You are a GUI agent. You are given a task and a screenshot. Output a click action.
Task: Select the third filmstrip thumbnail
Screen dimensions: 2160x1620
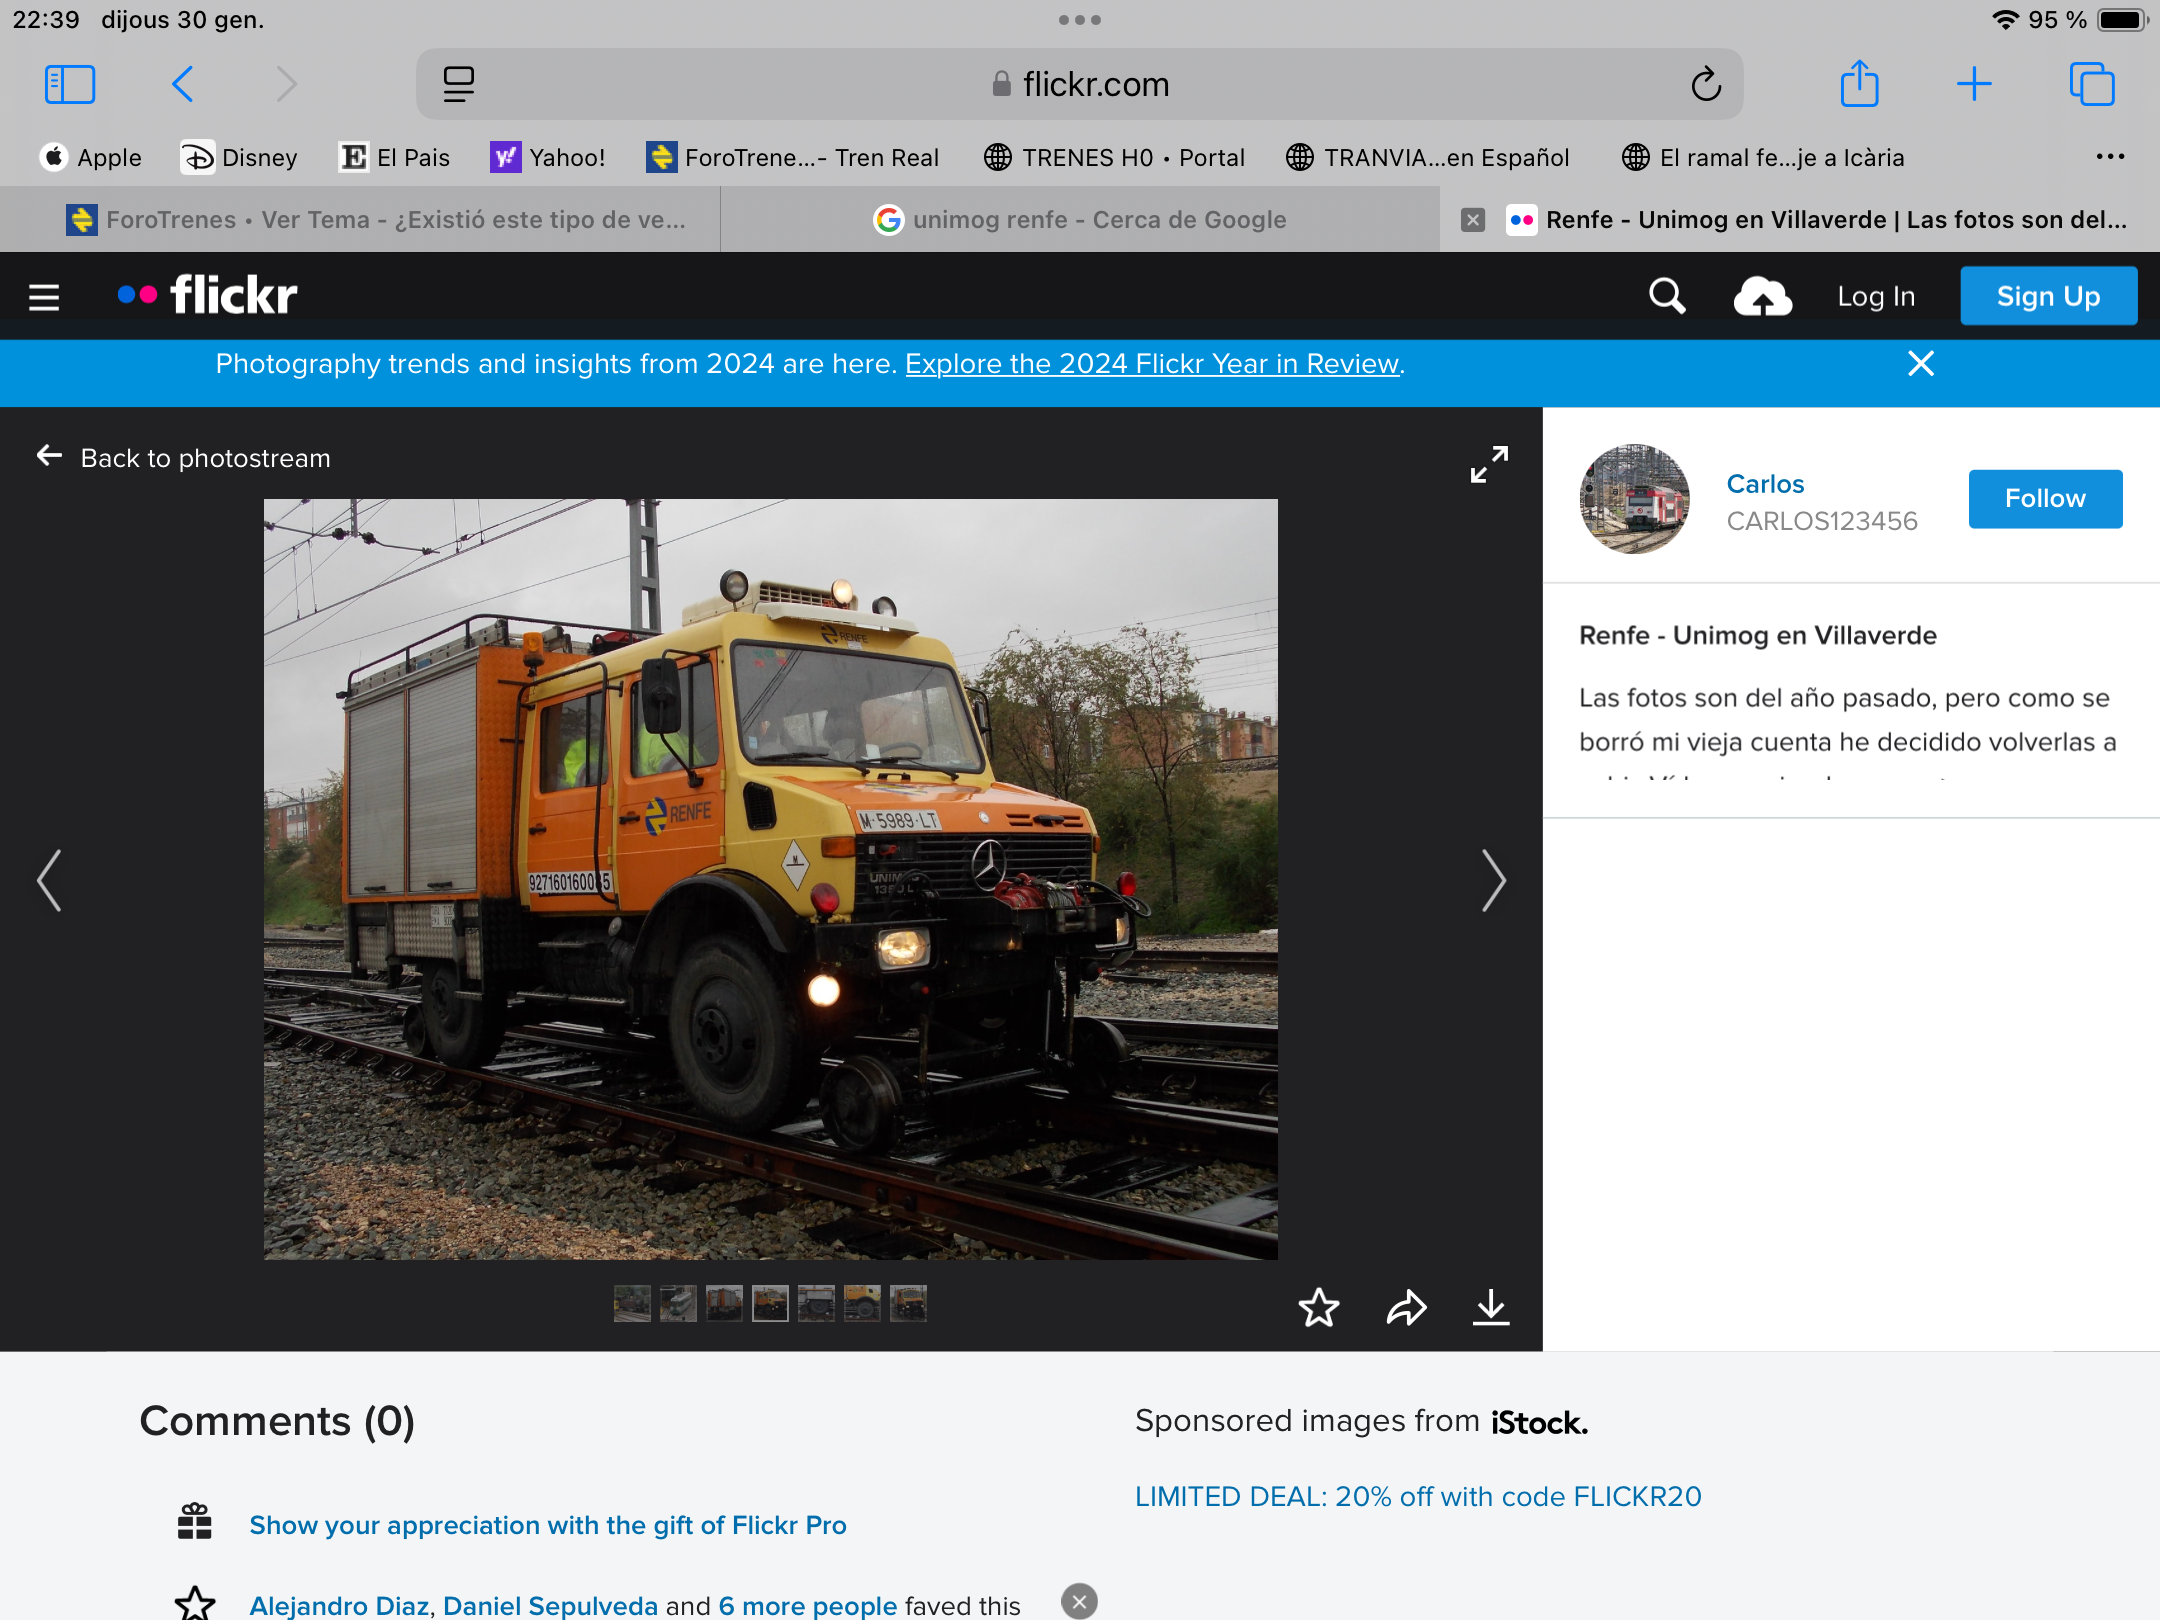724,1304
